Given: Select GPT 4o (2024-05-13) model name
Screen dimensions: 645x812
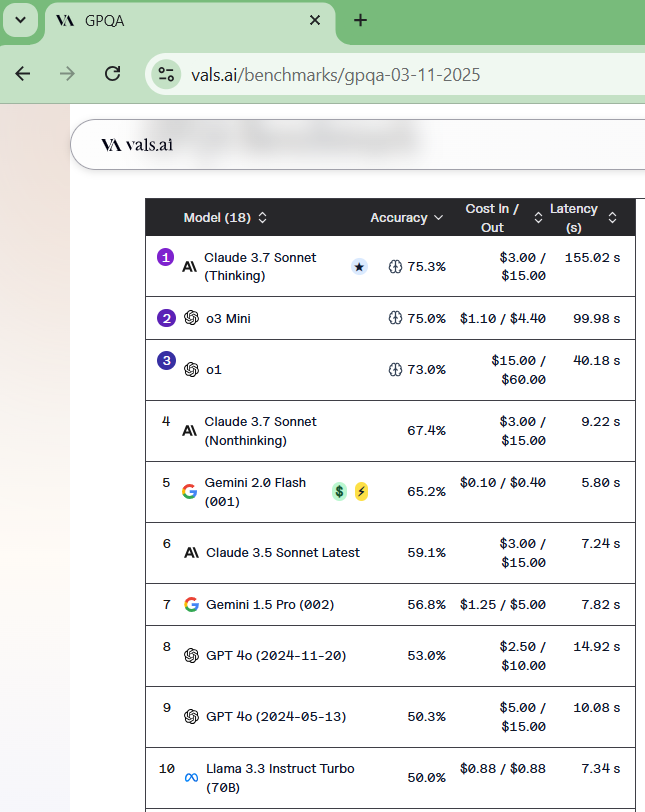Looking at the screenshot, I should (x=276, y=717).
